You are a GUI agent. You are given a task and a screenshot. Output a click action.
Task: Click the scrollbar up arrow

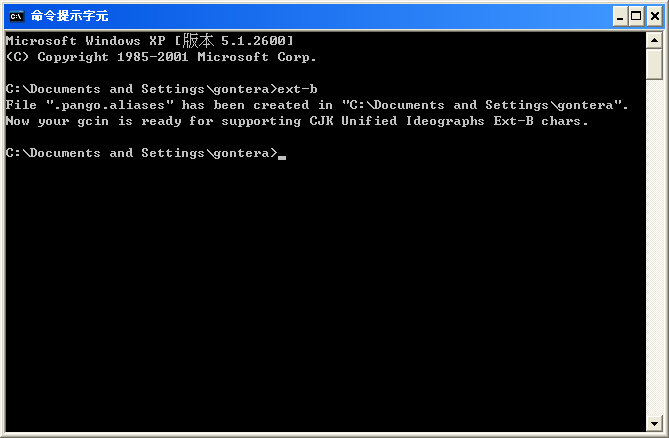click(x=654, y=39)
